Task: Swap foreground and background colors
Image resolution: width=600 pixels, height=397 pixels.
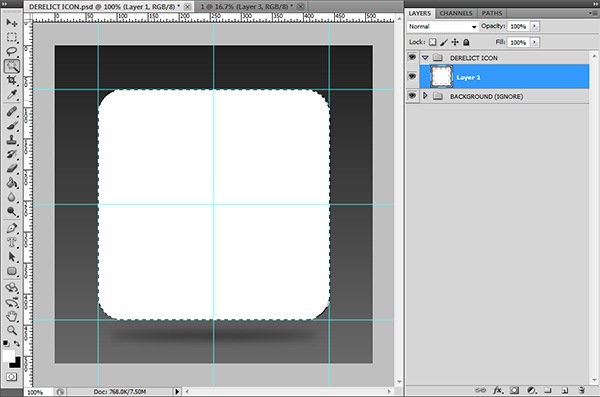Action: (17, 343)
